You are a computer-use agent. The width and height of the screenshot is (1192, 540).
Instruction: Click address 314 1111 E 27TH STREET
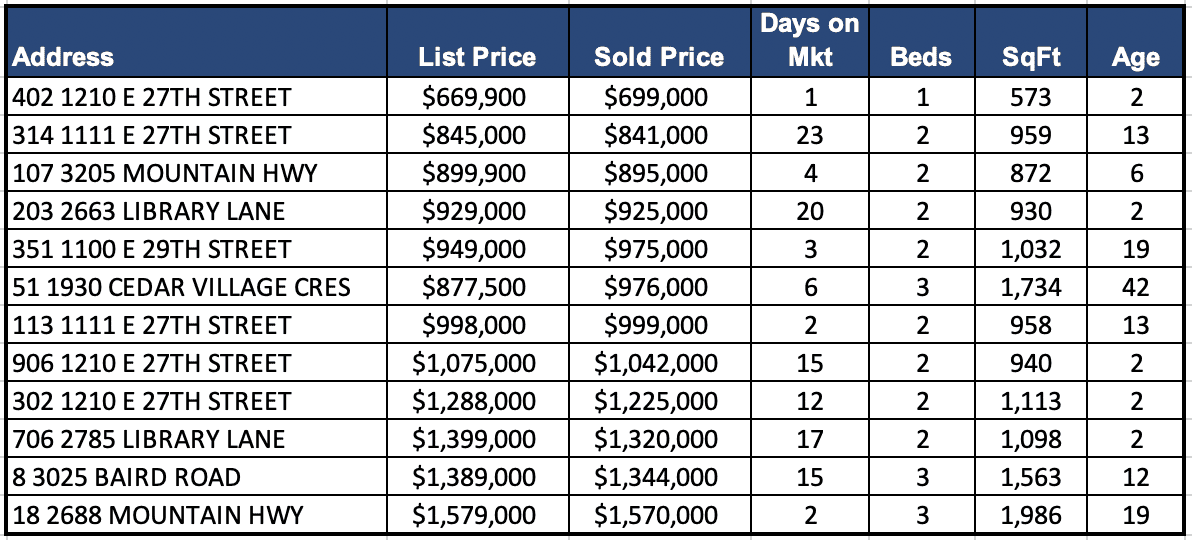tap(152, 135)
